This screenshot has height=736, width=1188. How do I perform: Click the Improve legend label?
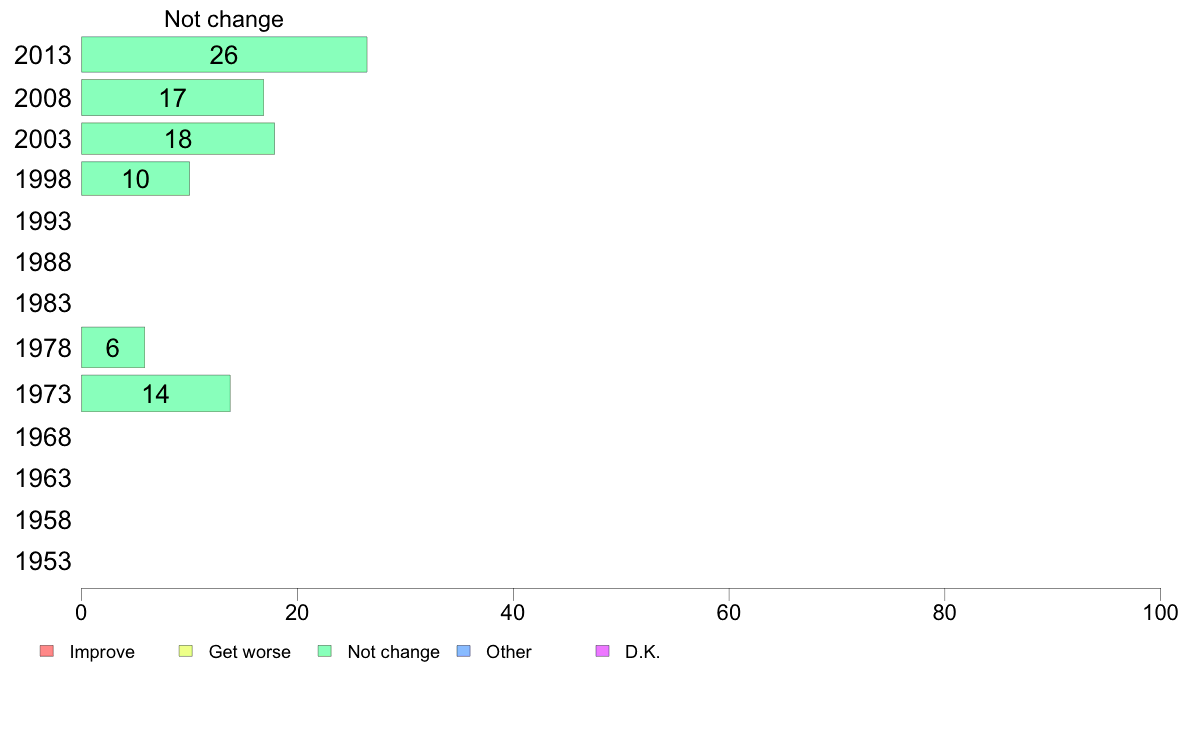coord(102,652)
